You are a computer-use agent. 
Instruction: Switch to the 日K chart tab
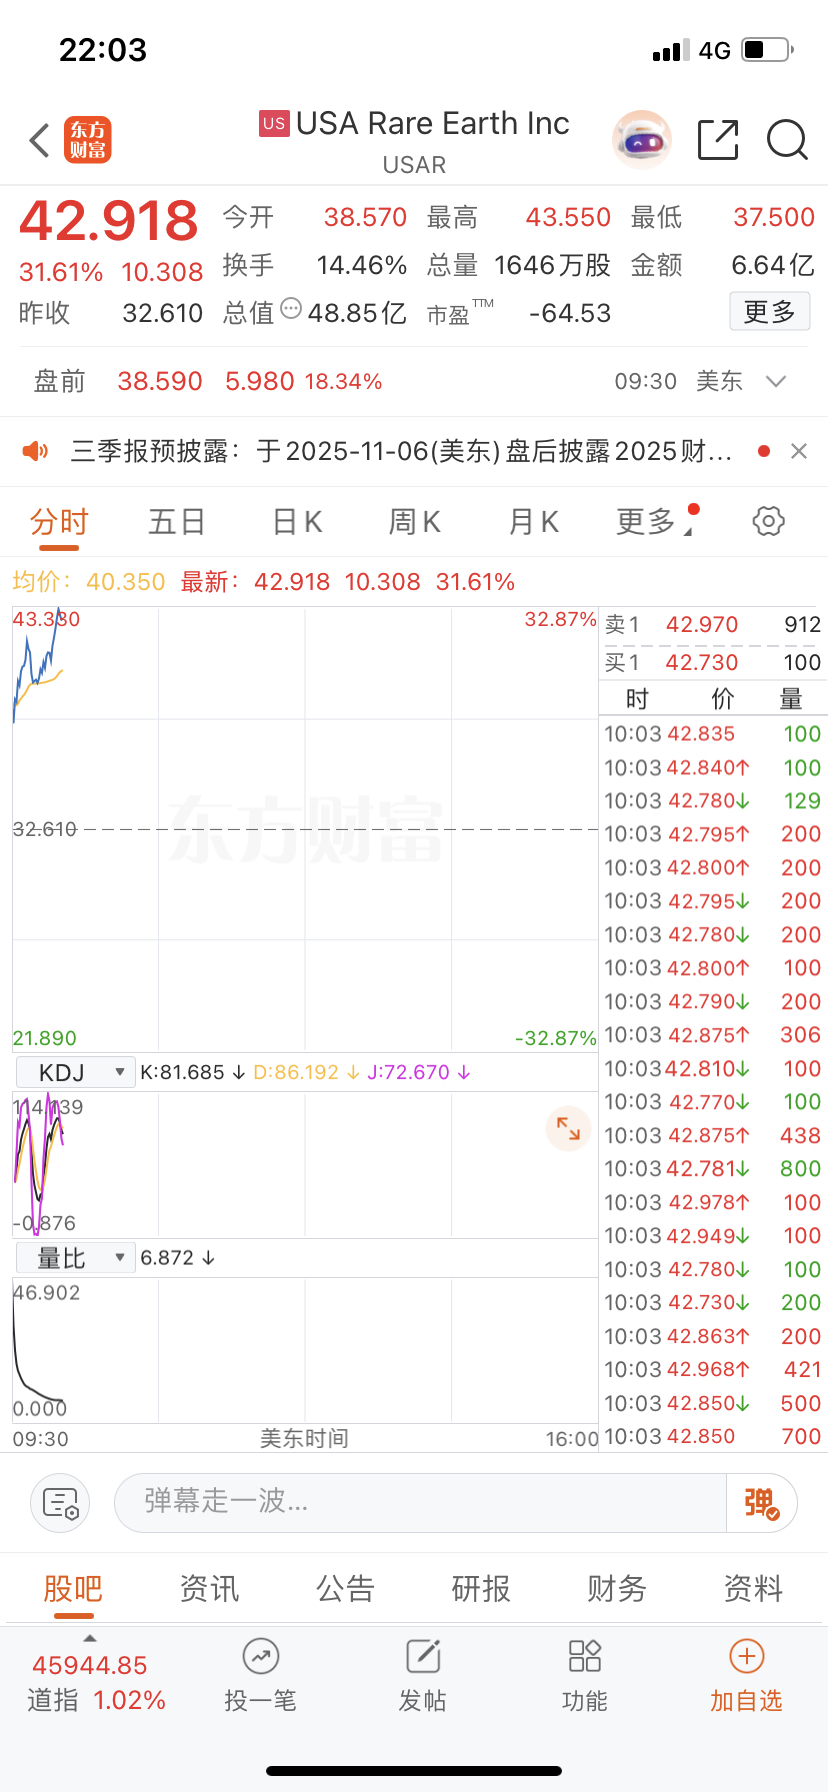pos(297,521)
